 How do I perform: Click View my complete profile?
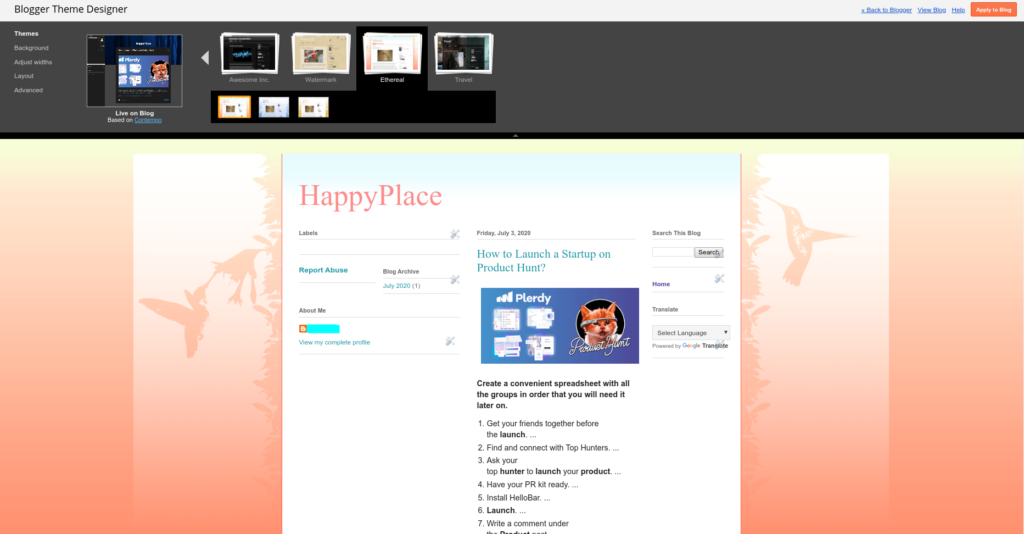coord(334,342)
